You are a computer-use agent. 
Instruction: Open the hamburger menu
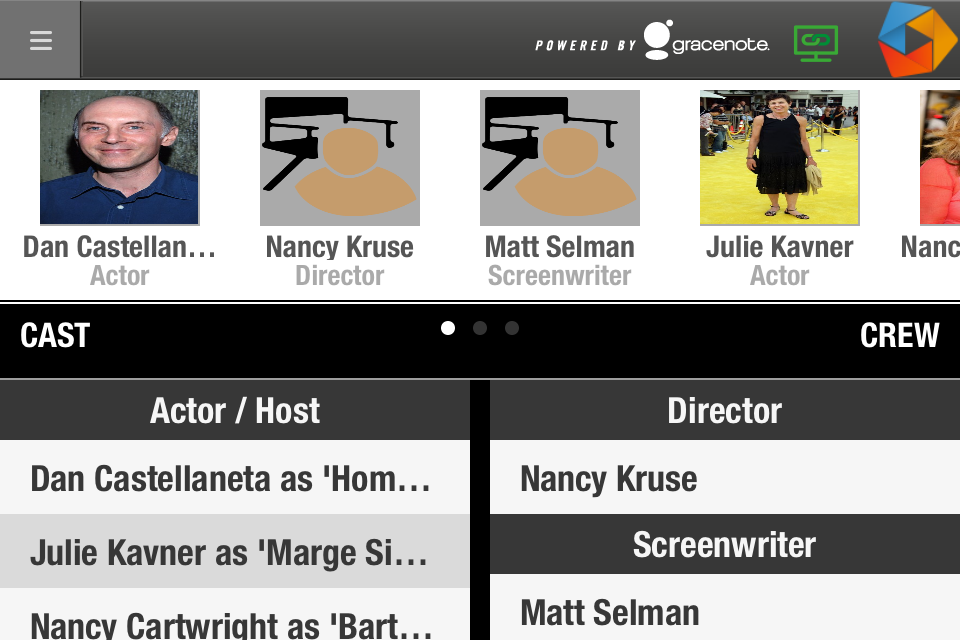40,40
